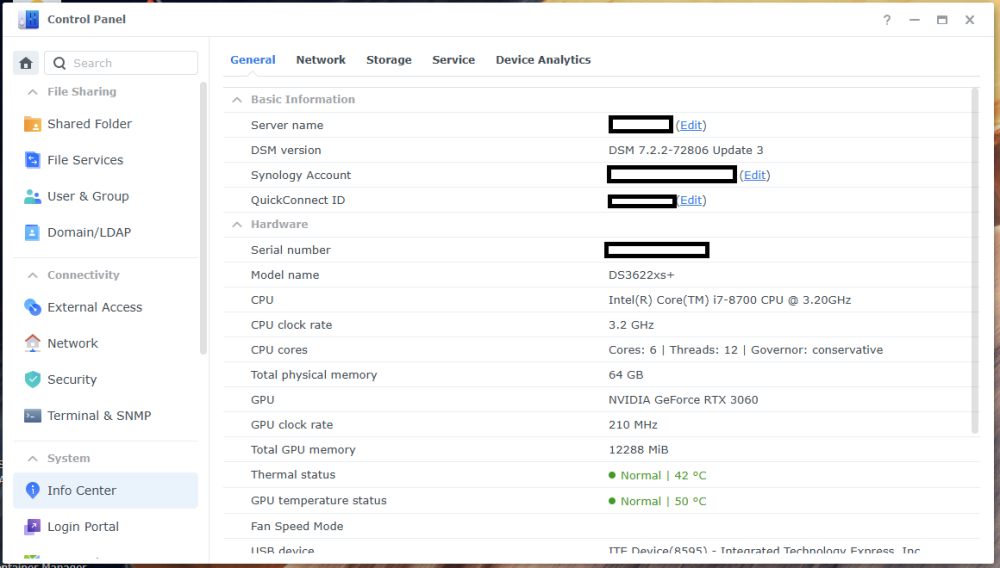Open File Services icon
This screenshot has width=1000, height=568.
tap(32, 160)
